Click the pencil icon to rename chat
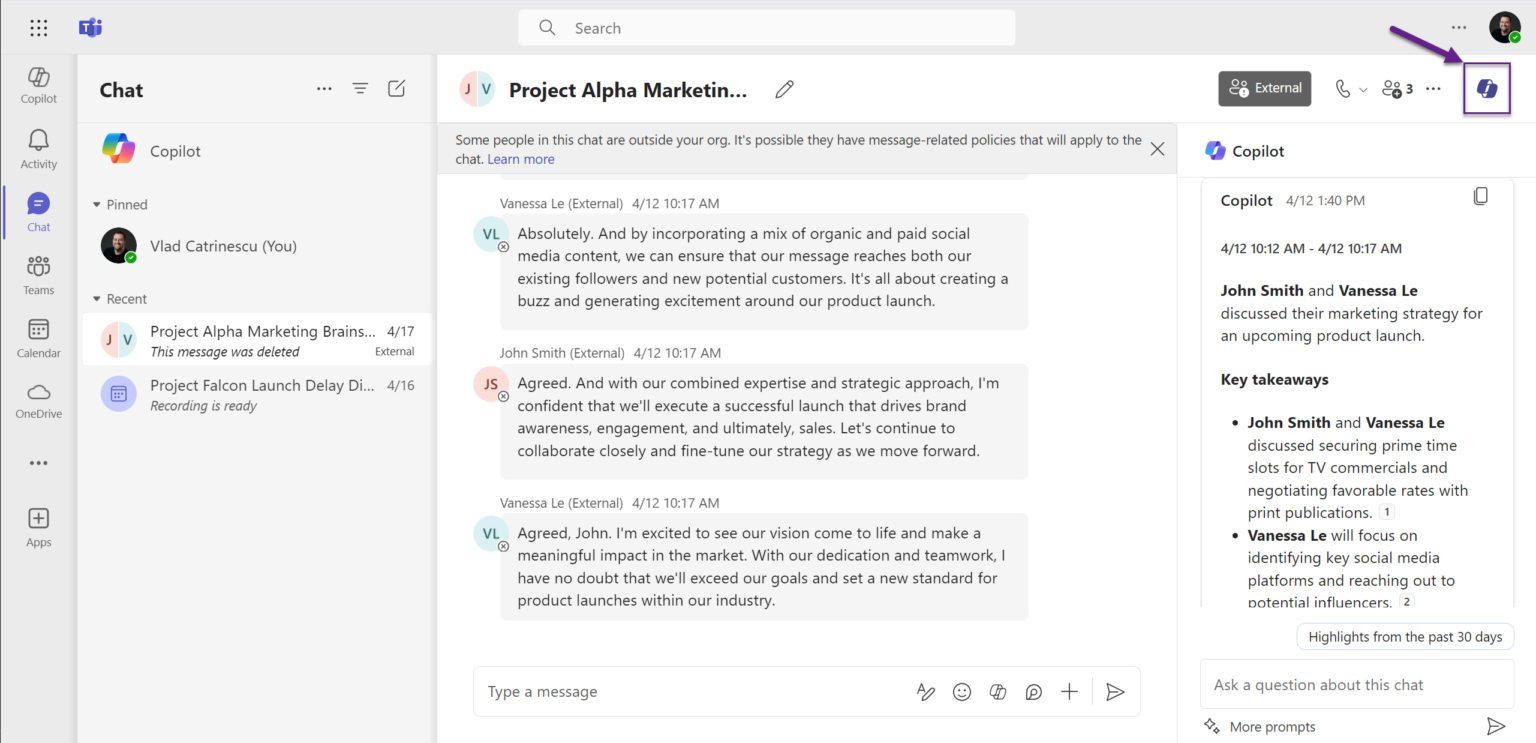The width and height of the screenshot is (1536, 743). 784,90
